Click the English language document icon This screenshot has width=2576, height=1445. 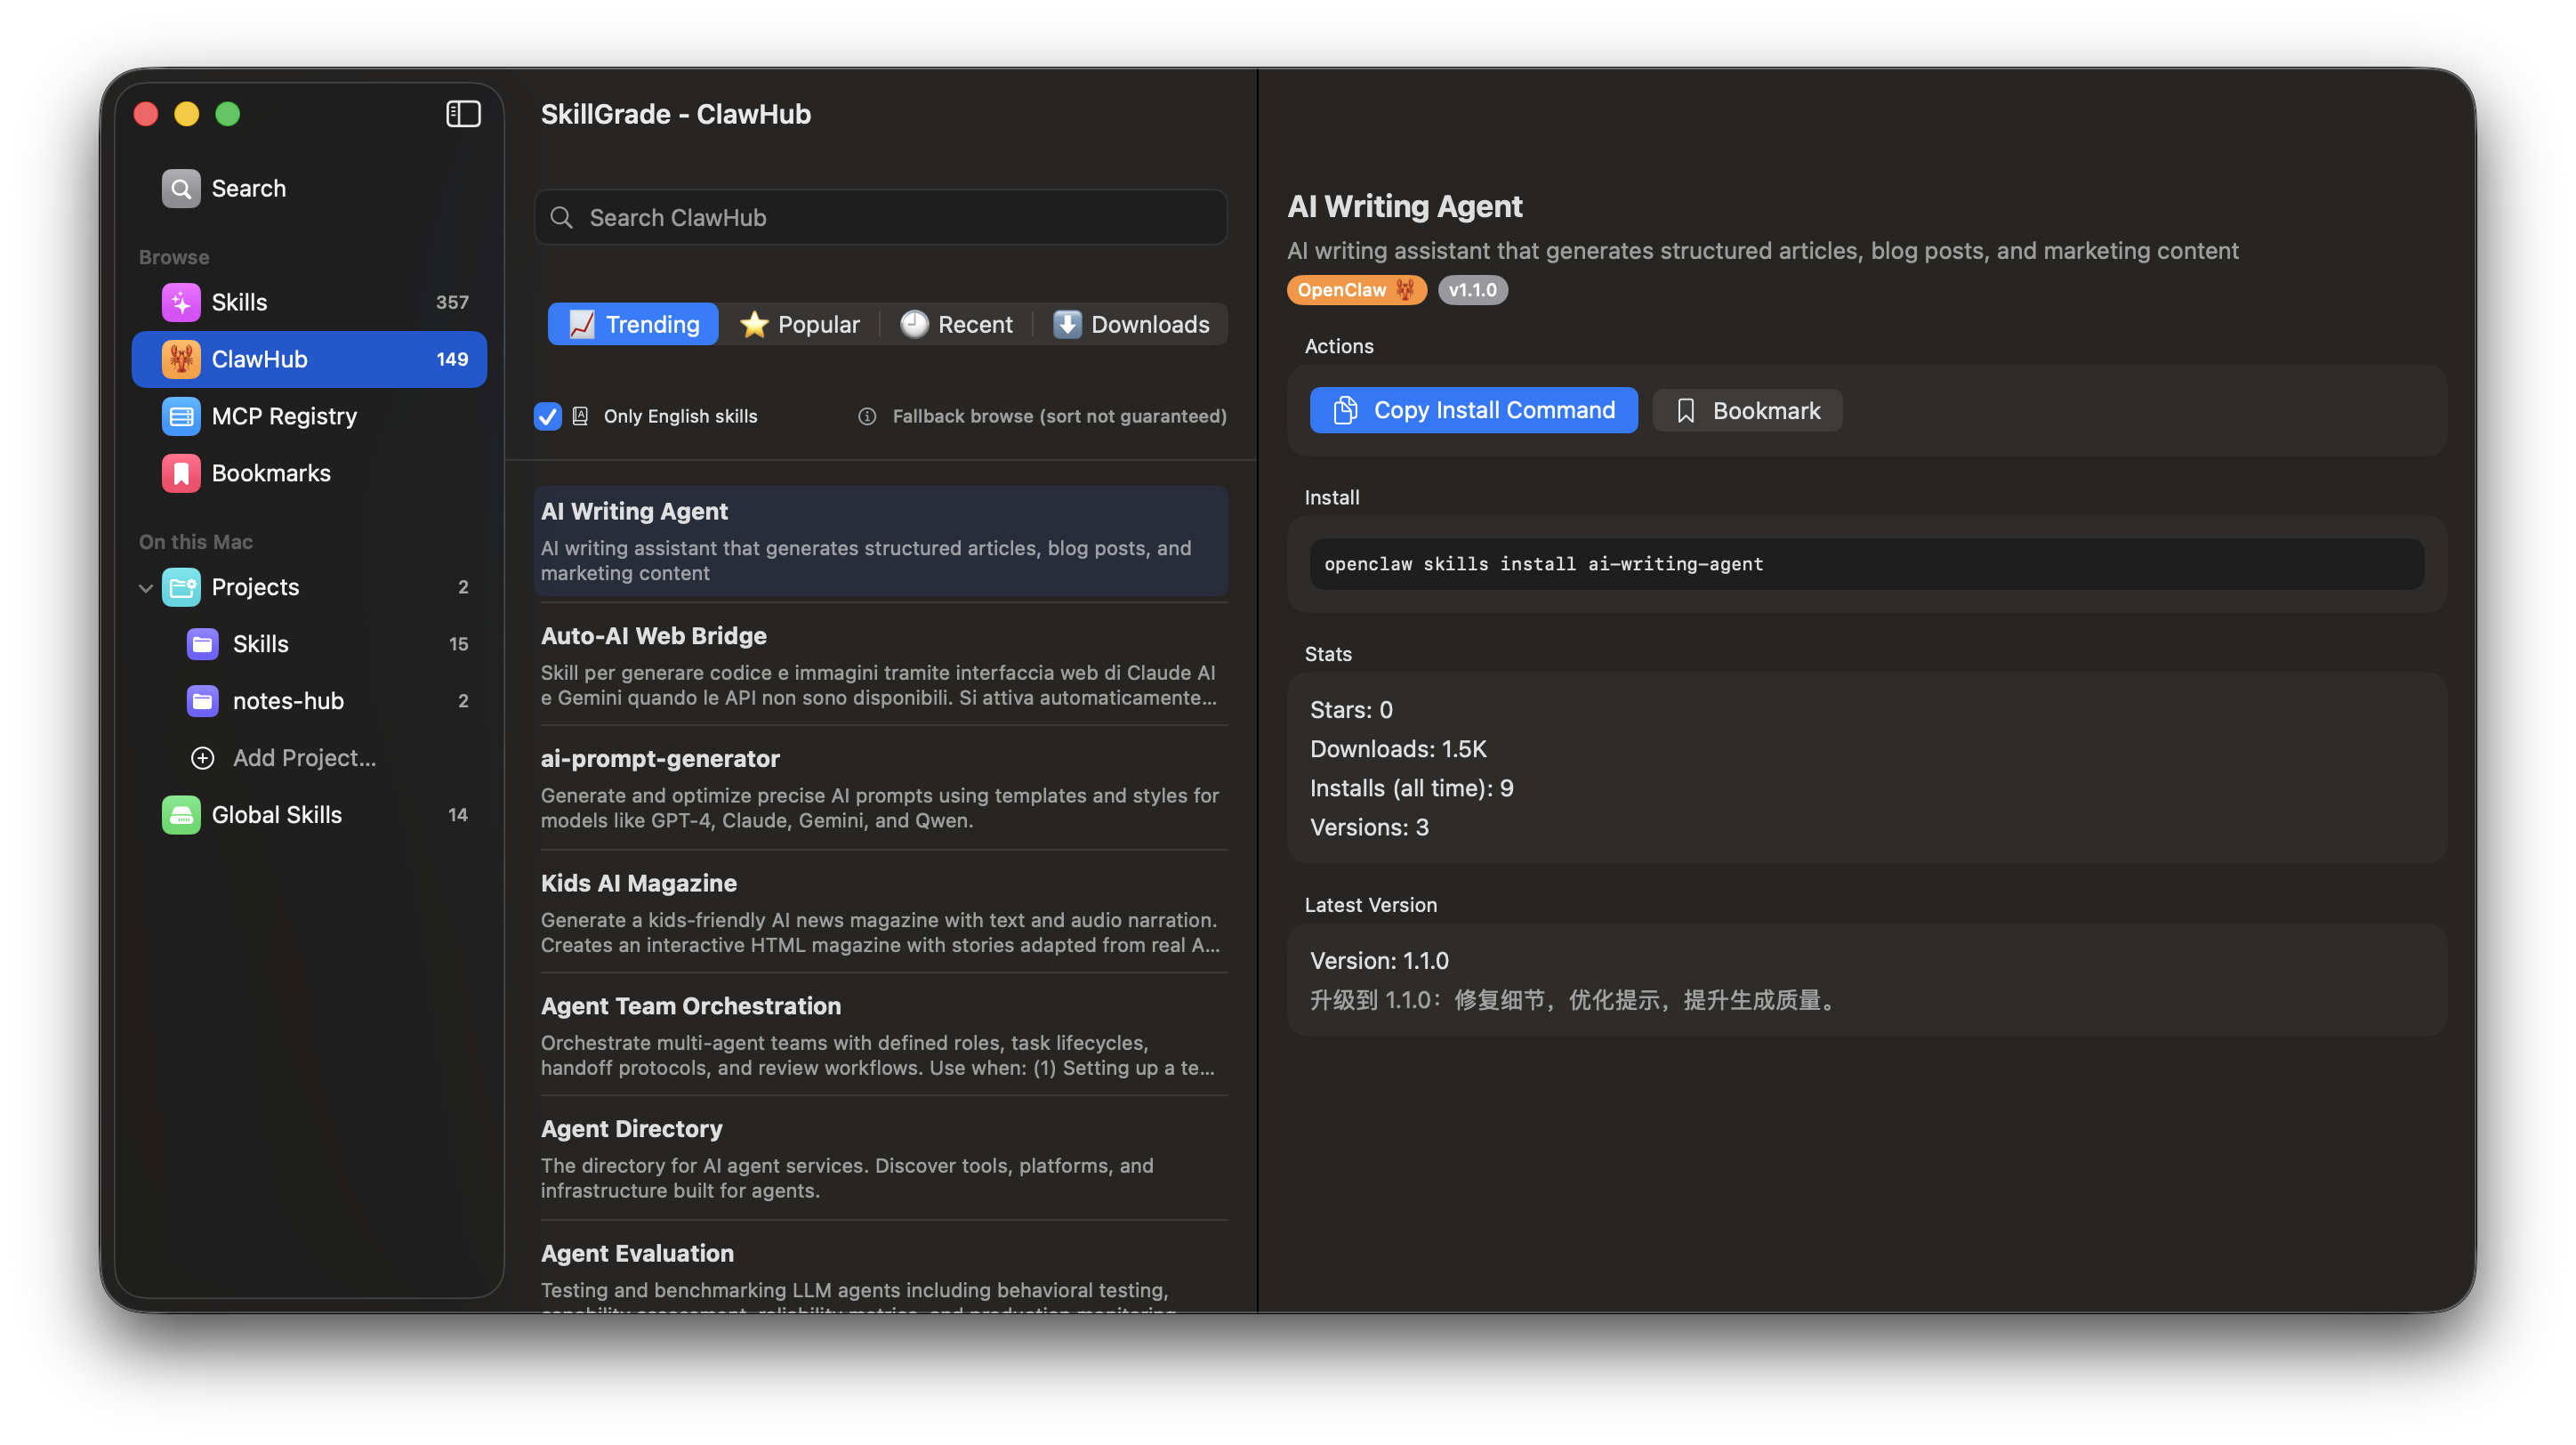pos(580,416)
